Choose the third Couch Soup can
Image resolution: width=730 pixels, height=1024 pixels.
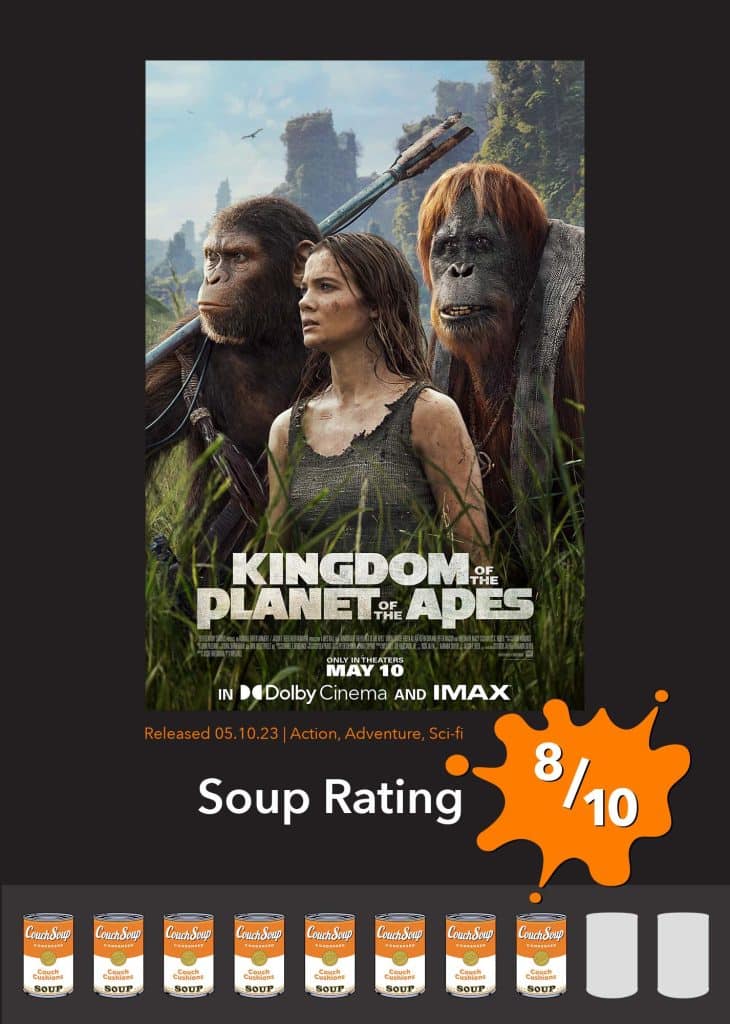189,954
